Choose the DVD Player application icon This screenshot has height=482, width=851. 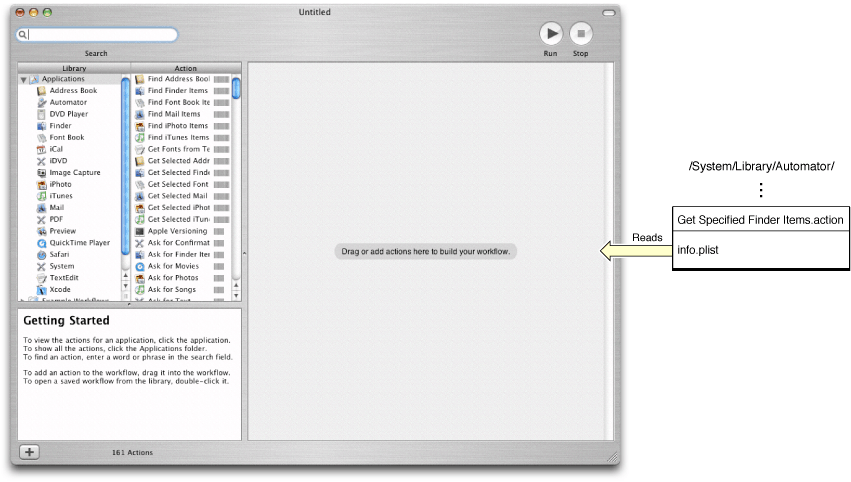tap(42, 114)
